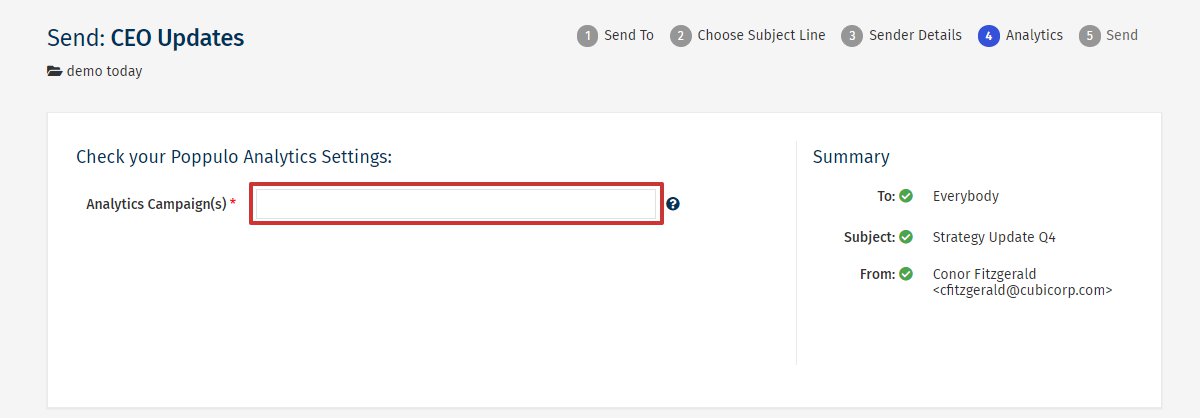Screen dimensions: 1200x418
Task: Click the Everybody recipient in Summary
Action: (965, 196)
